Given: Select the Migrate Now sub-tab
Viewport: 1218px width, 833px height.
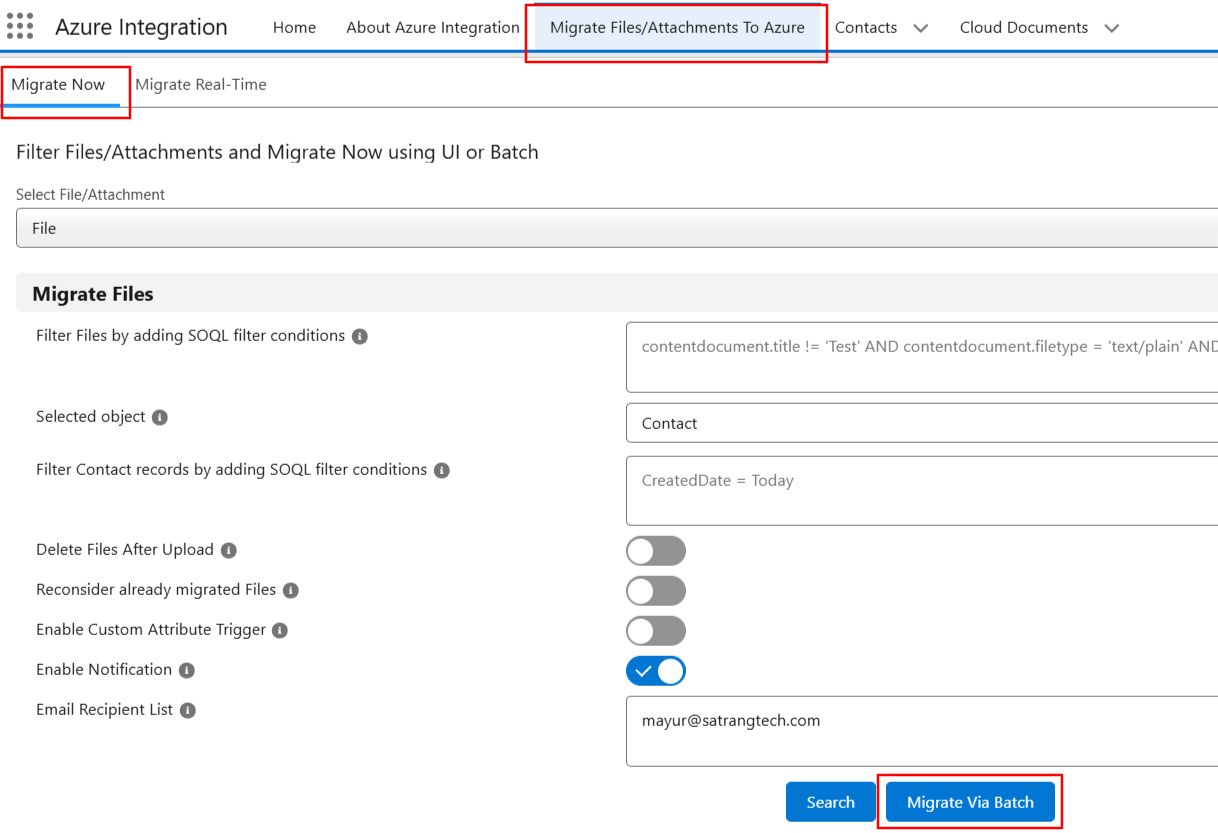Looking at the screenshot, I should click(x=58, y=85).
